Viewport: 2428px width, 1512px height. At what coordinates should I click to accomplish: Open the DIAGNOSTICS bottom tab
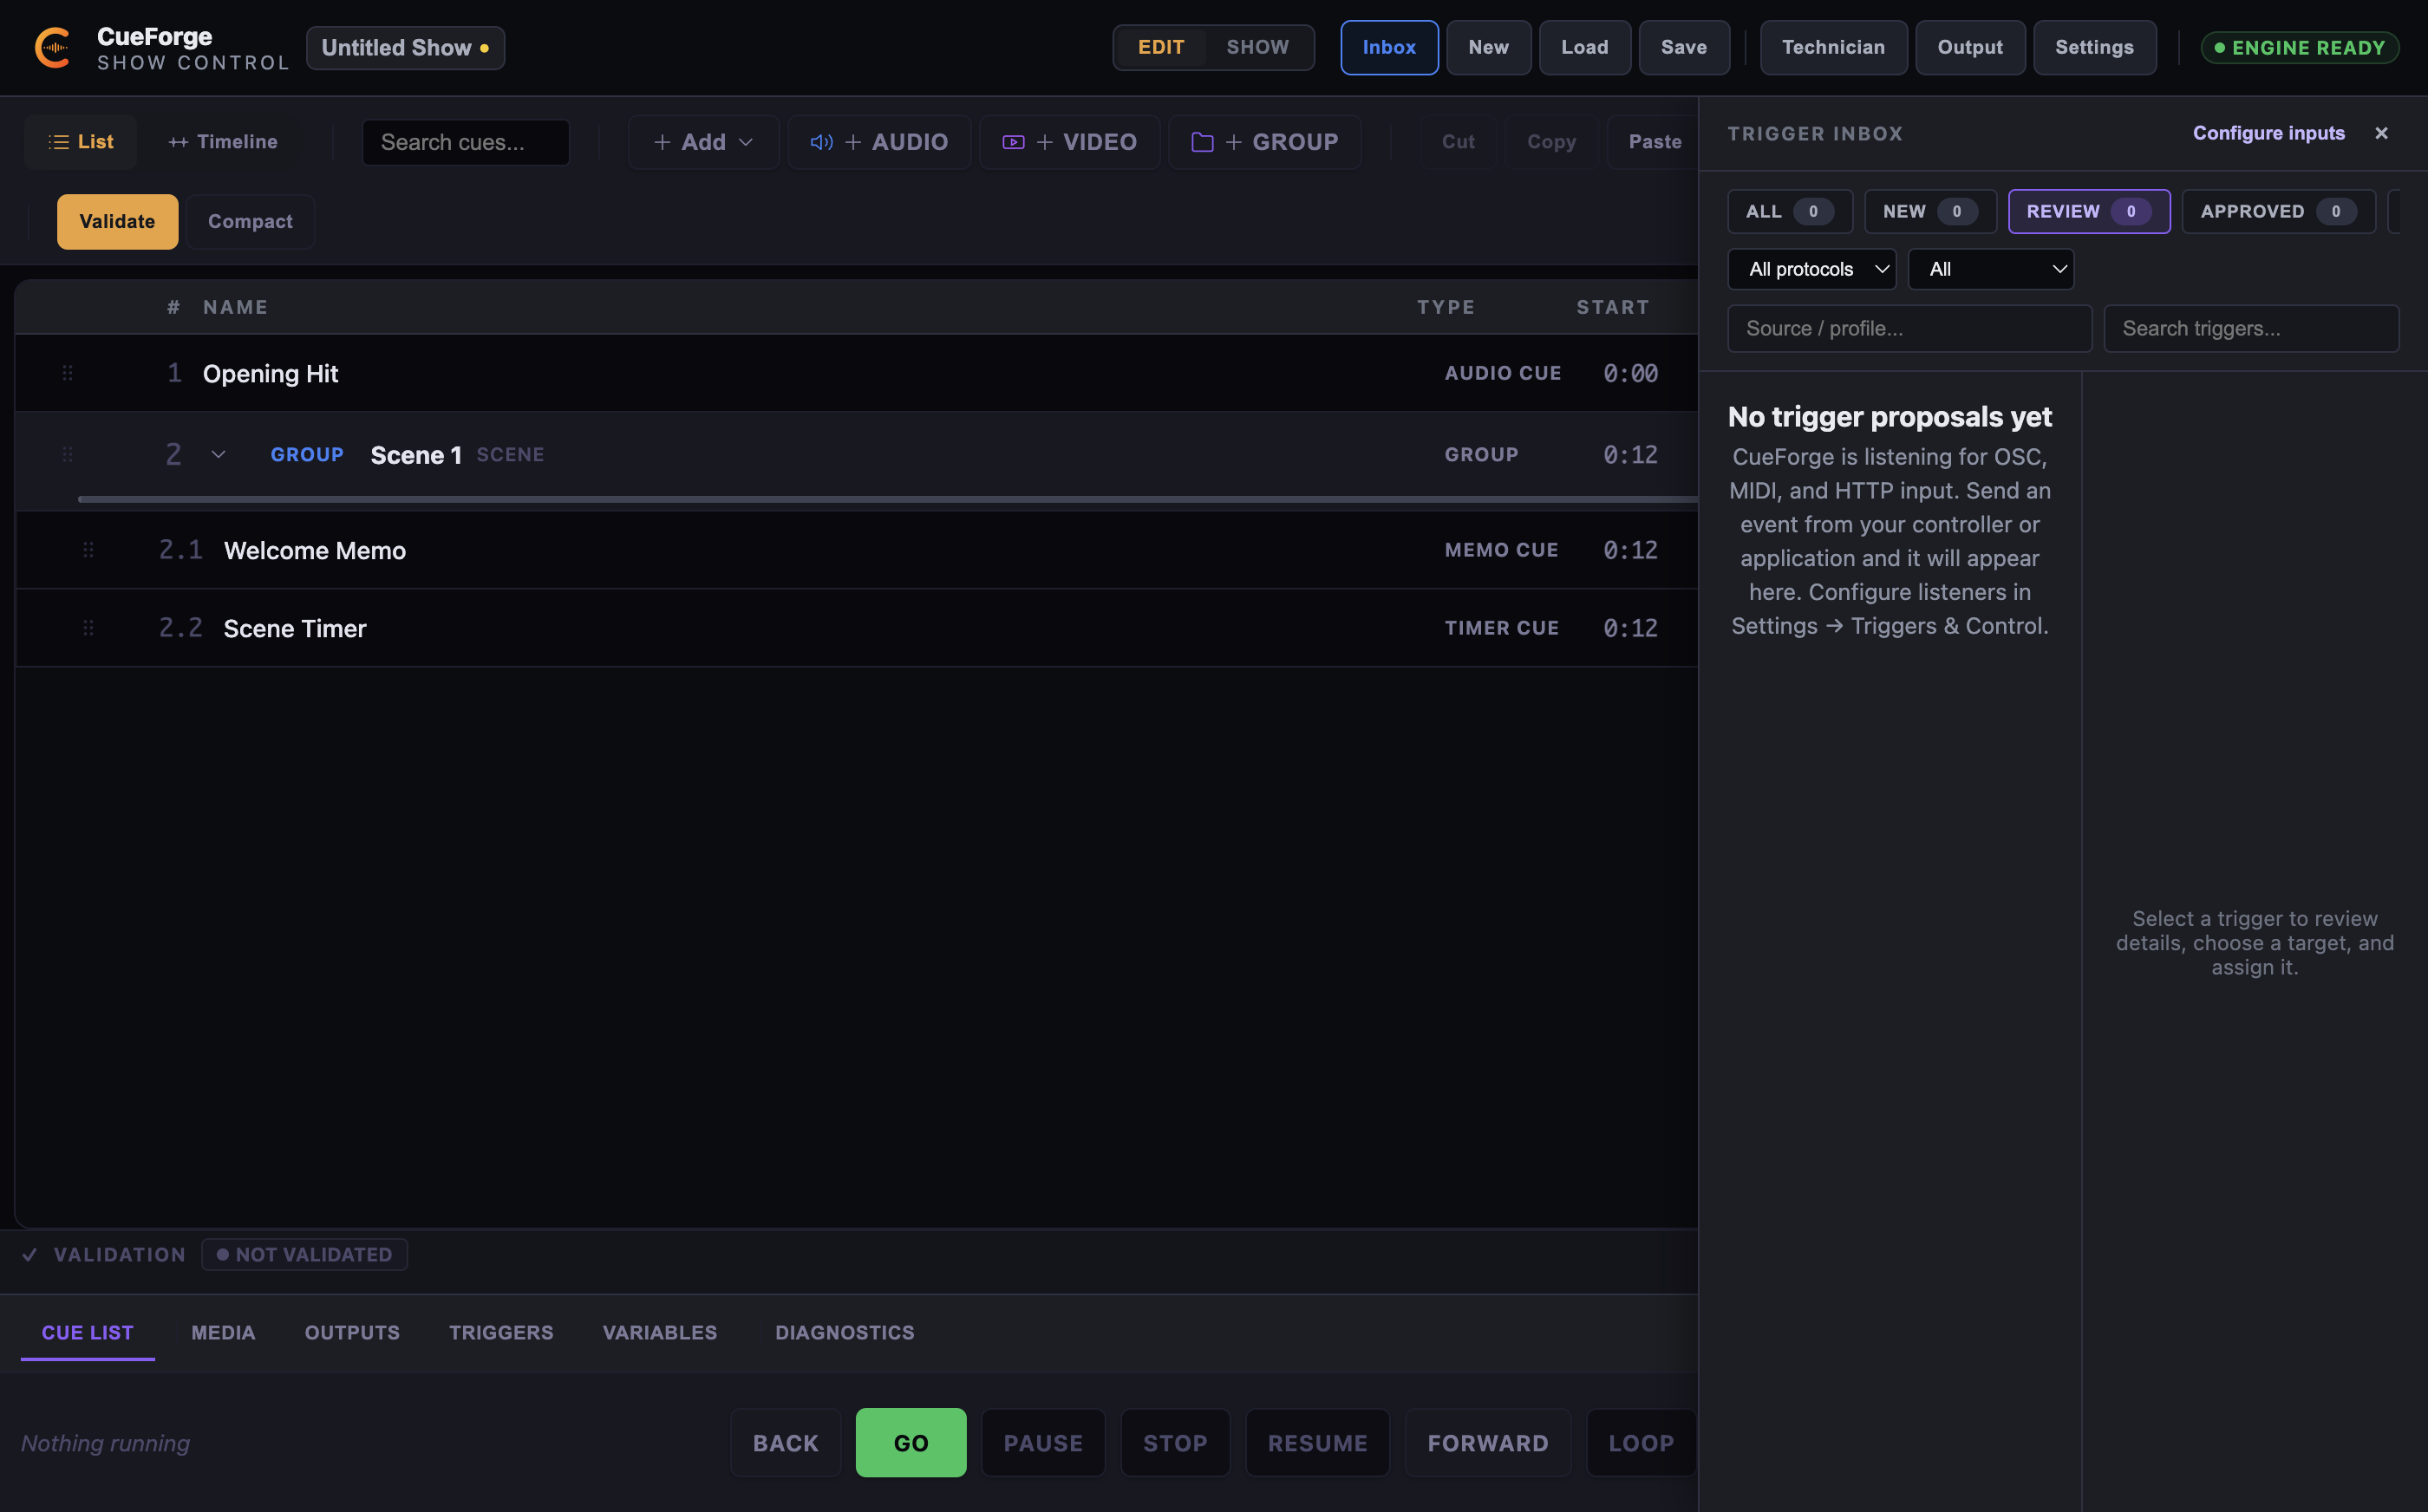[x=844, y=1332]
